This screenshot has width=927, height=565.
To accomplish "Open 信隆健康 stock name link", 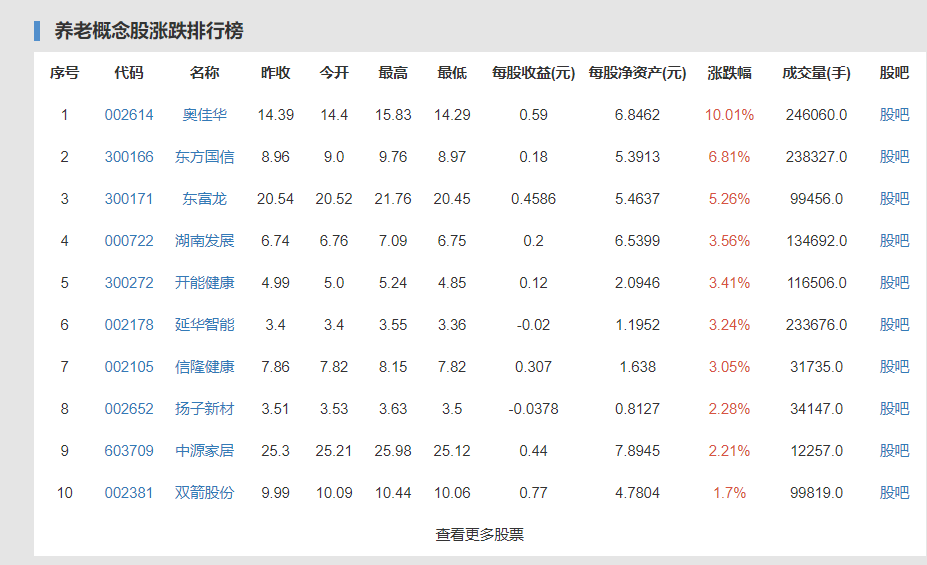I will [x=205, y=366].
